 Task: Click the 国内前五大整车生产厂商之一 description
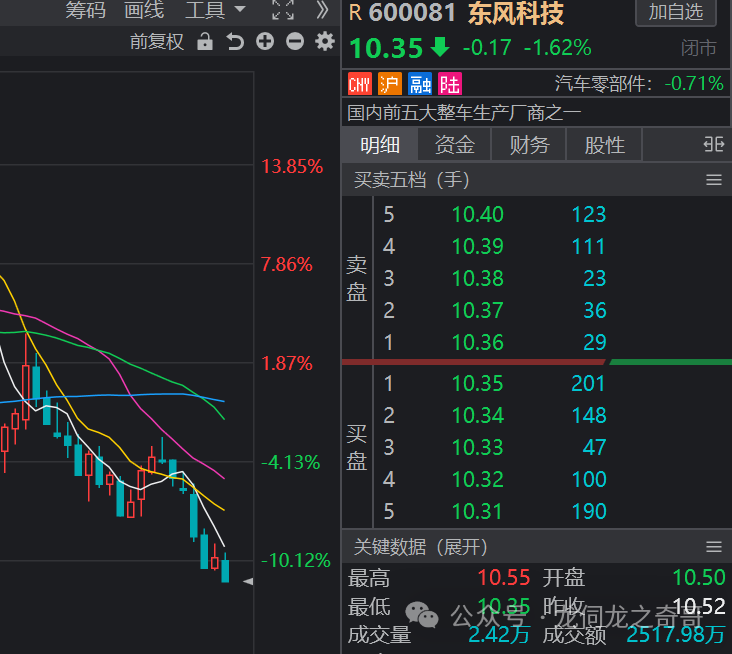464,113
